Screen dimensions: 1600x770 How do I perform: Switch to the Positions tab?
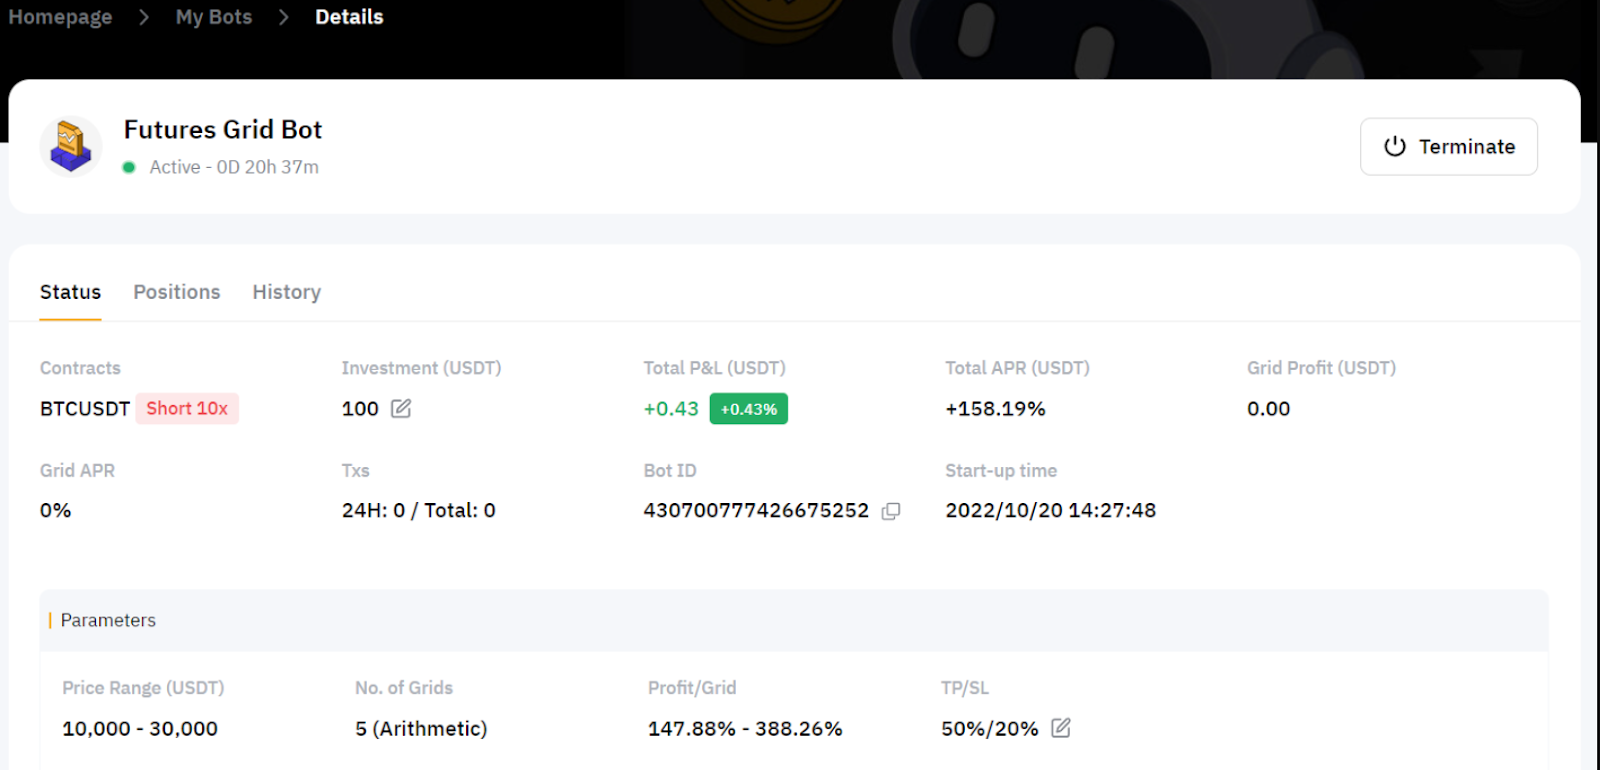click(177, 292)
